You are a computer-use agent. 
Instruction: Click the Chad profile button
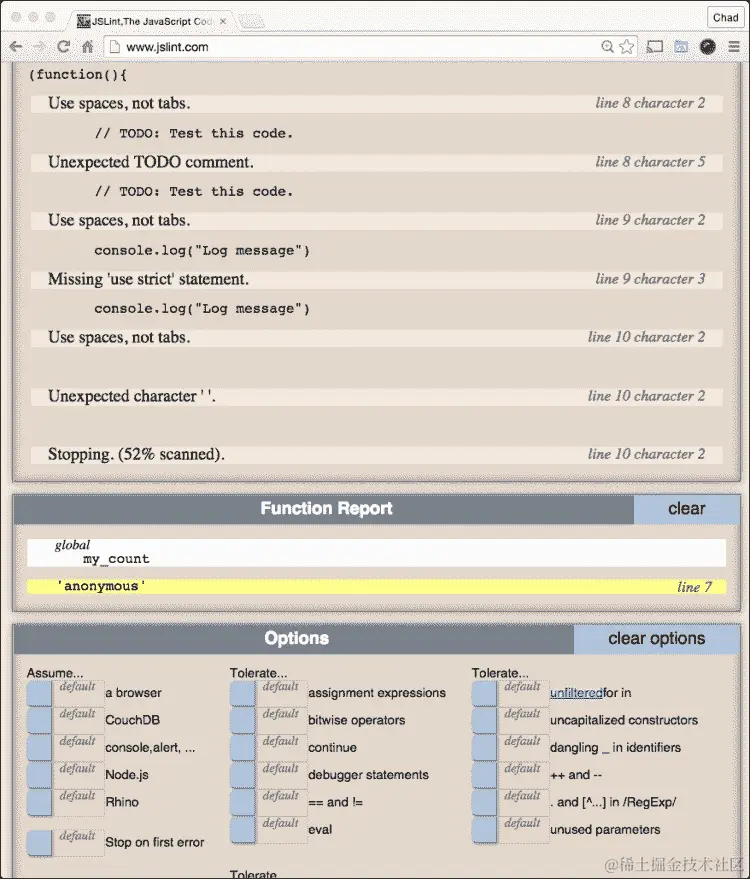coord(725,18)
